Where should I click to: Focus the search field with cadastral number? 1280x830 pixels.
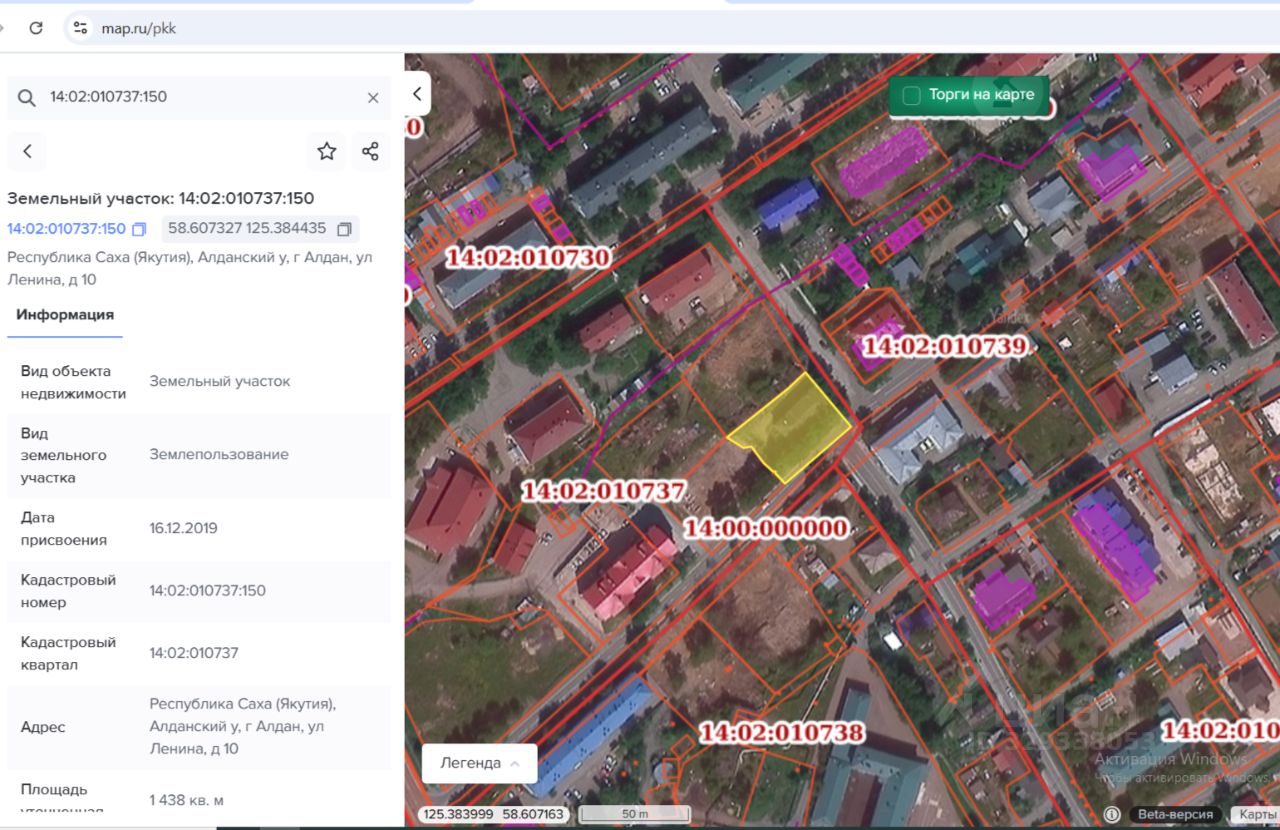click(x=200, y=97)
